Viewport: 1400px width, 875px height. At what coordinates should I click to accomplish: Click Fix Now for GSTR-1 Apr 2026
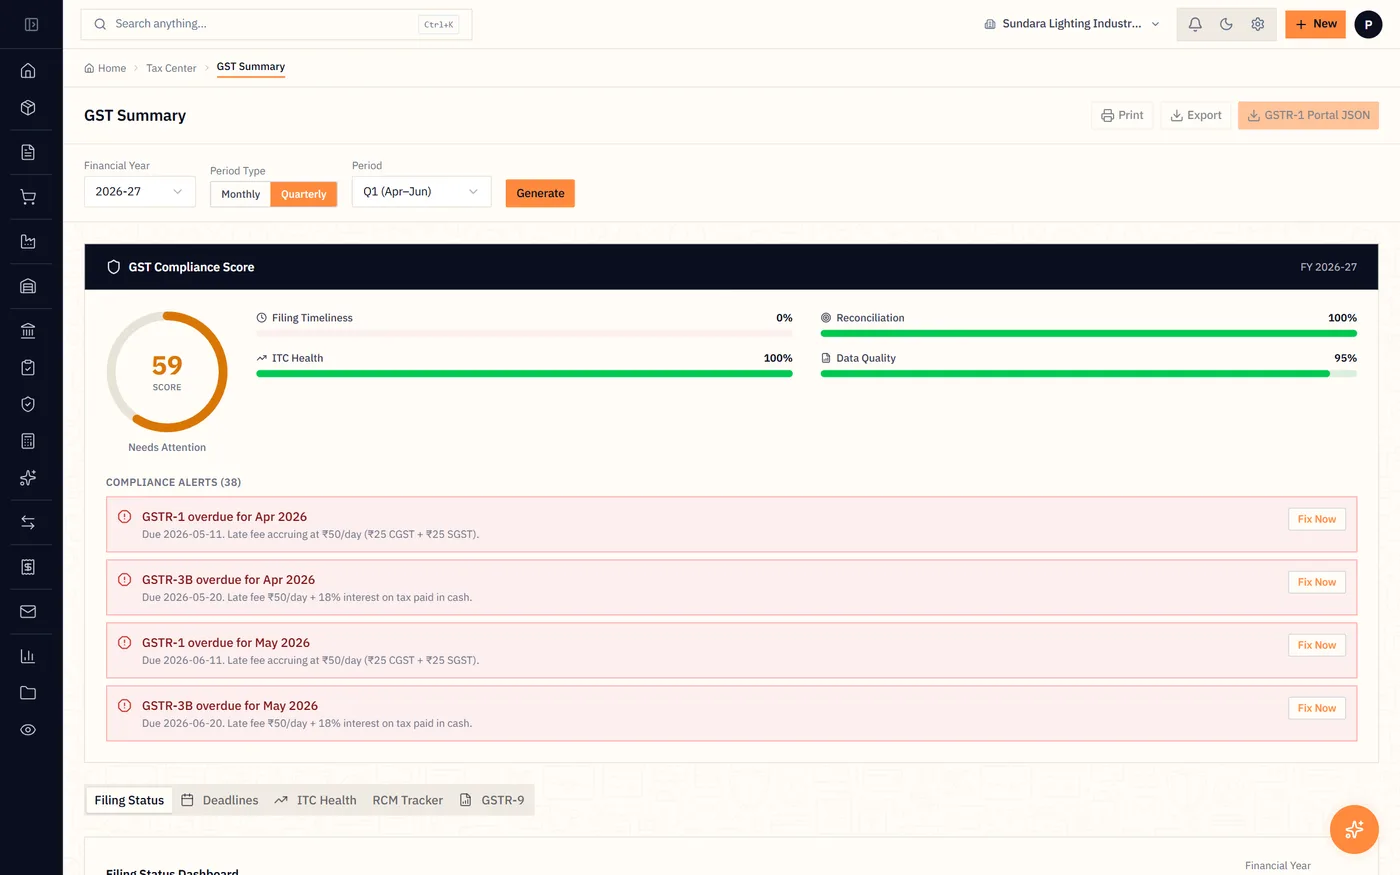[1317, 519]
